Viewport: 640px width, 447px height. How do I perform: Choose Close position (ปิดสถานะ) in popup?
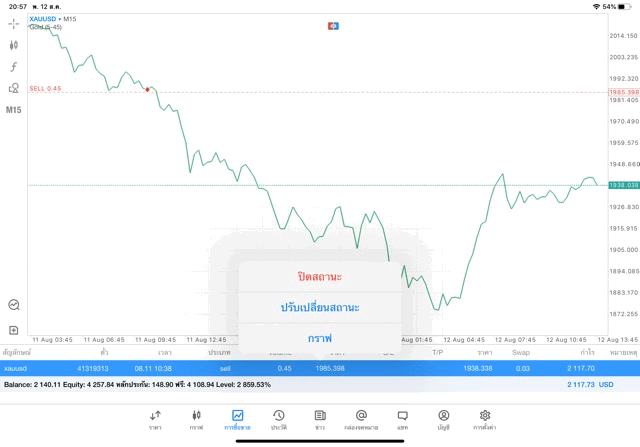coord(320,276)
